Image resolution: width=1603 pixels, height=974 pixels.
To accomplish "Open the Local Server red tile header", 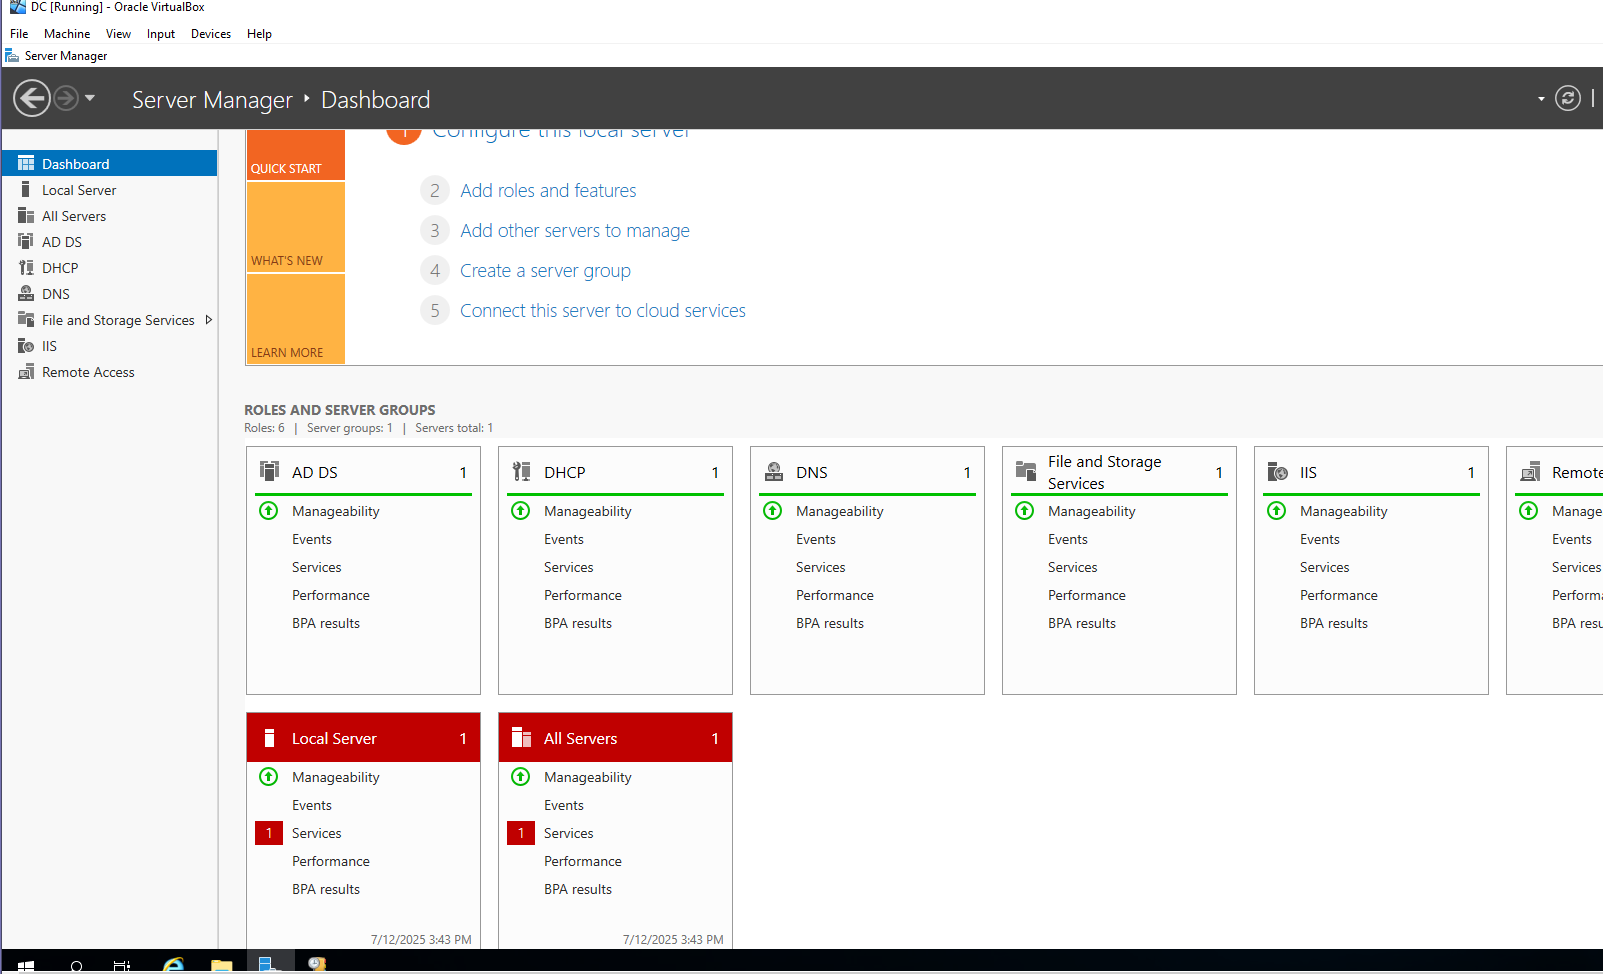I will (363, 738).
